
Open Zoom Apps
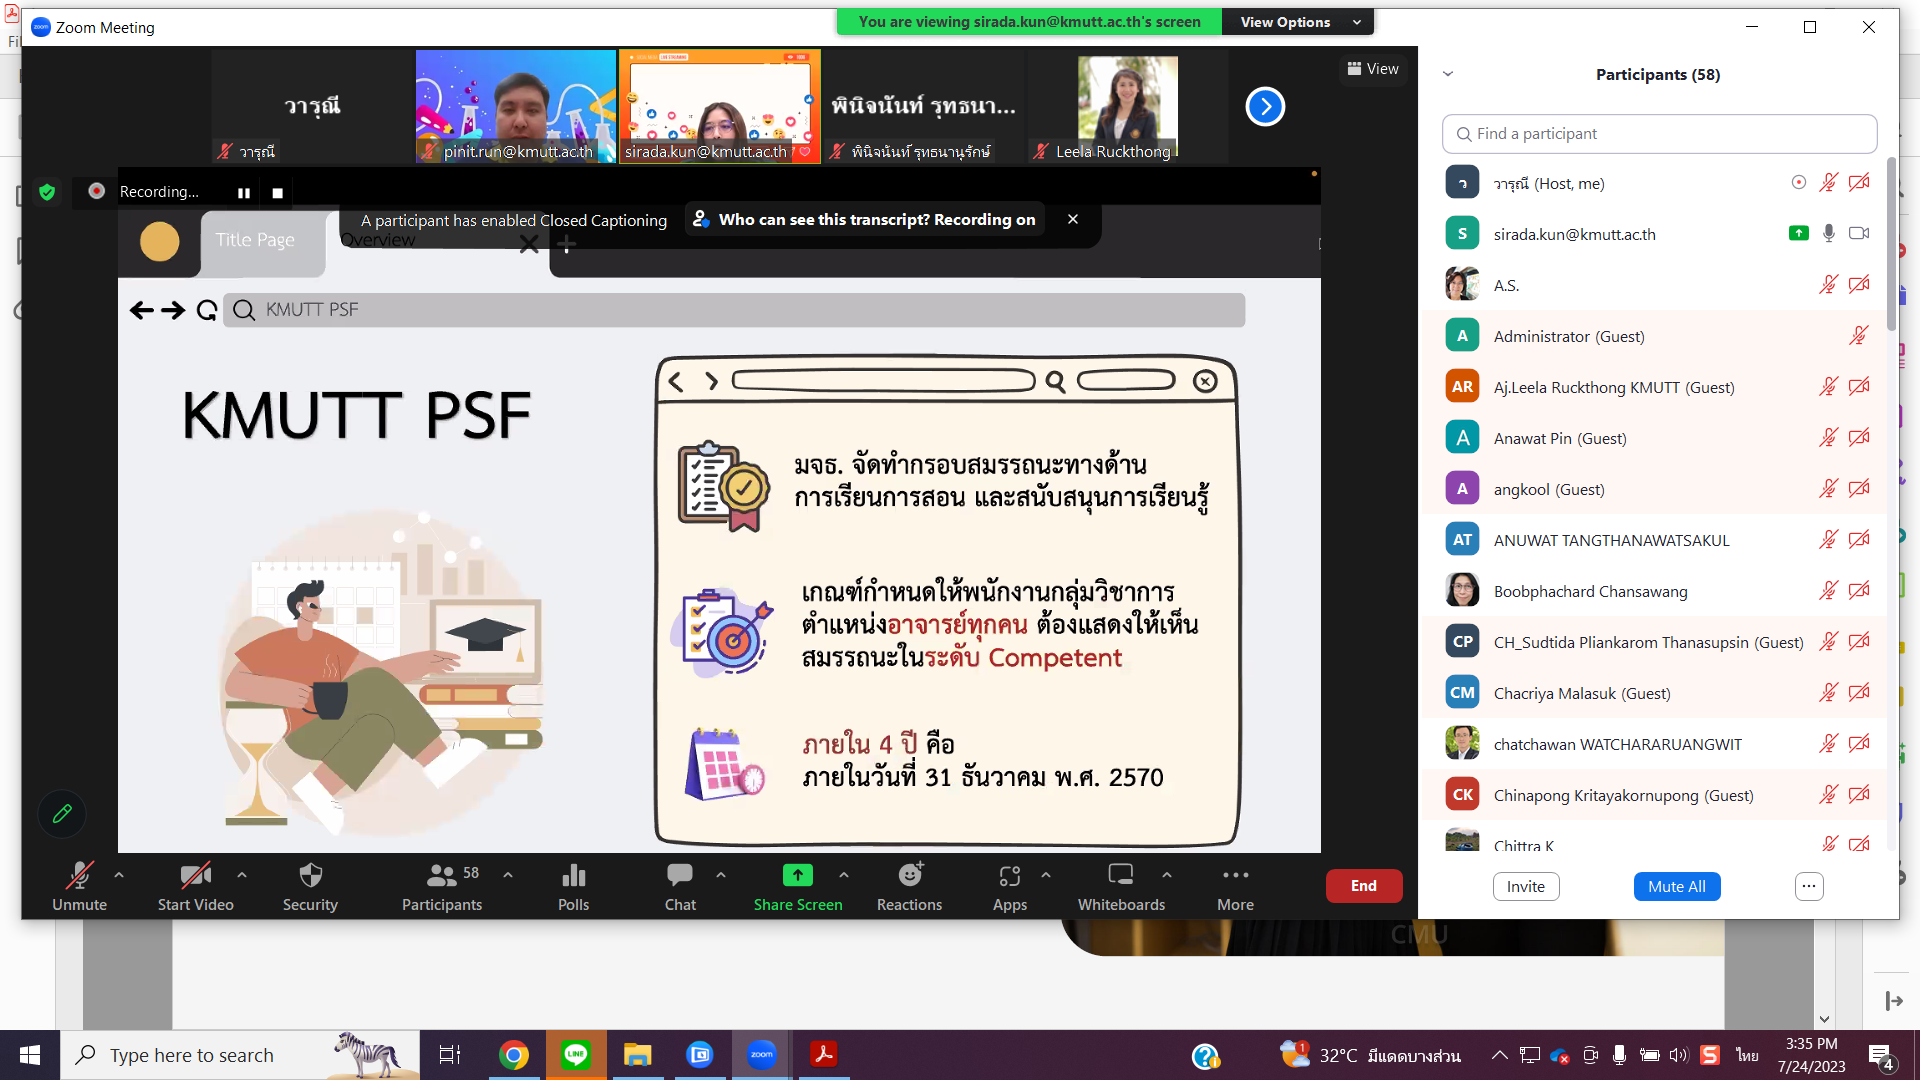[x=1009, y=885]
